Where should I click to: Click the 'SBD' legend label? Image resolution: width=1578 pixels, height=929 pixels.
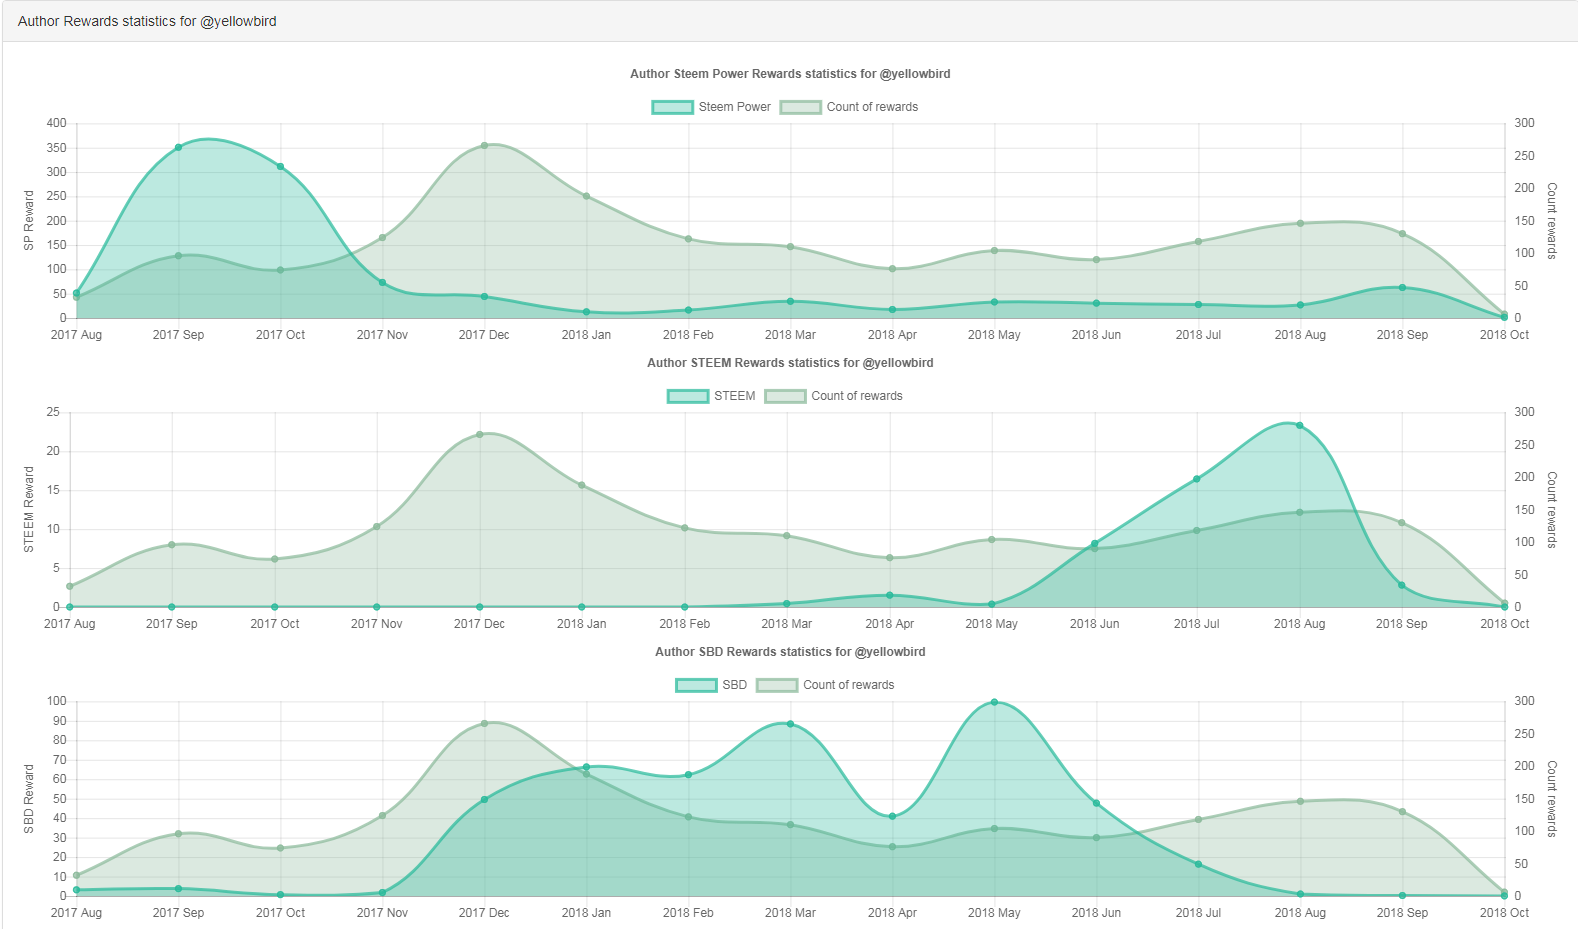point(735,685)
